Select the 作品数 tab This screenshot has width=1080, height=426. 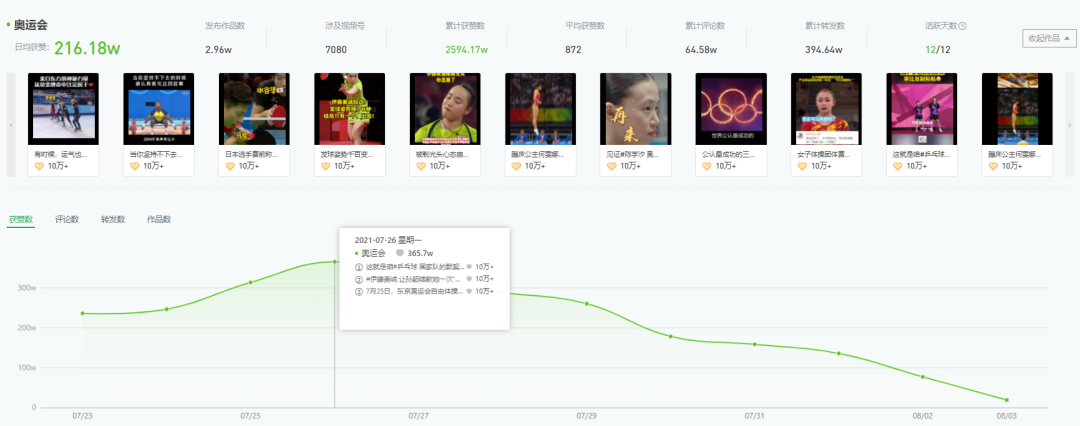click(x=158, y=220)
